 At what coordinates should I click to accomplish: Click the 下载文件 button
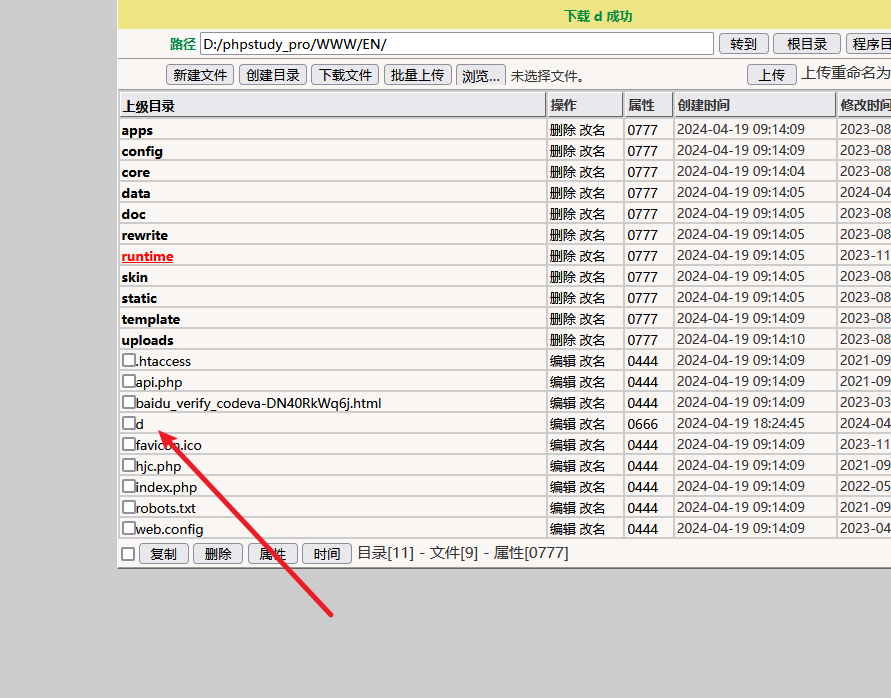pyautogui.click(x=345, y=75)
